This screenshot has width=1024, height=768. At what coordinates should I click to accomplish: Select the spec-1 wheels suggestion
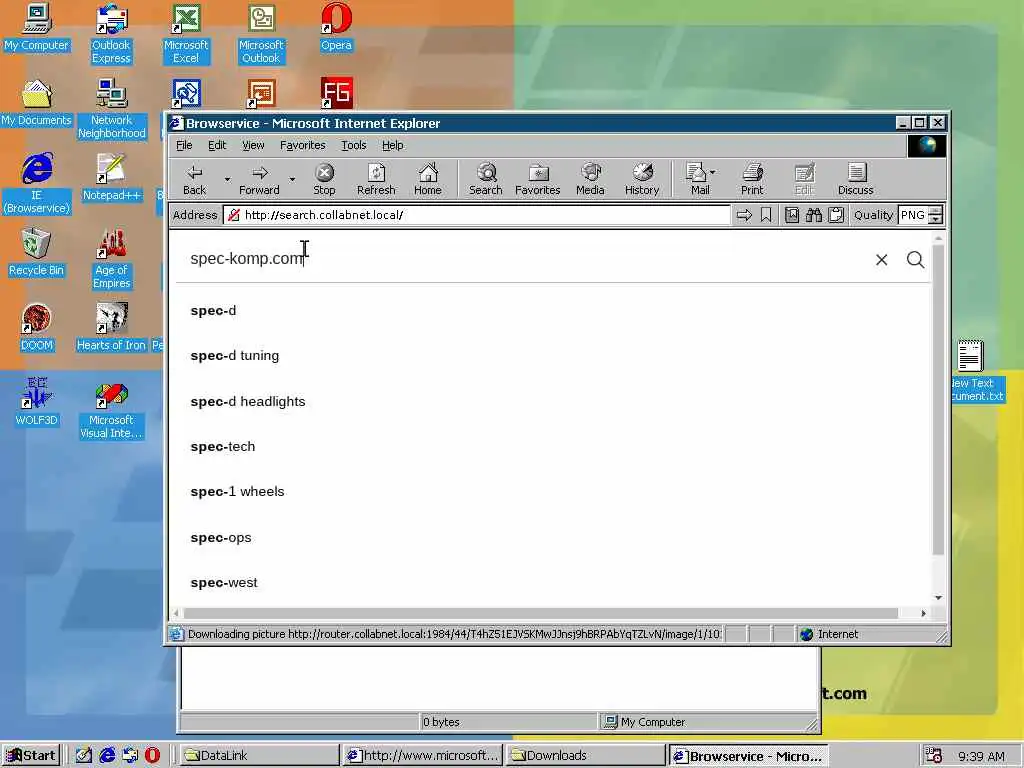[x=237, y=492]
